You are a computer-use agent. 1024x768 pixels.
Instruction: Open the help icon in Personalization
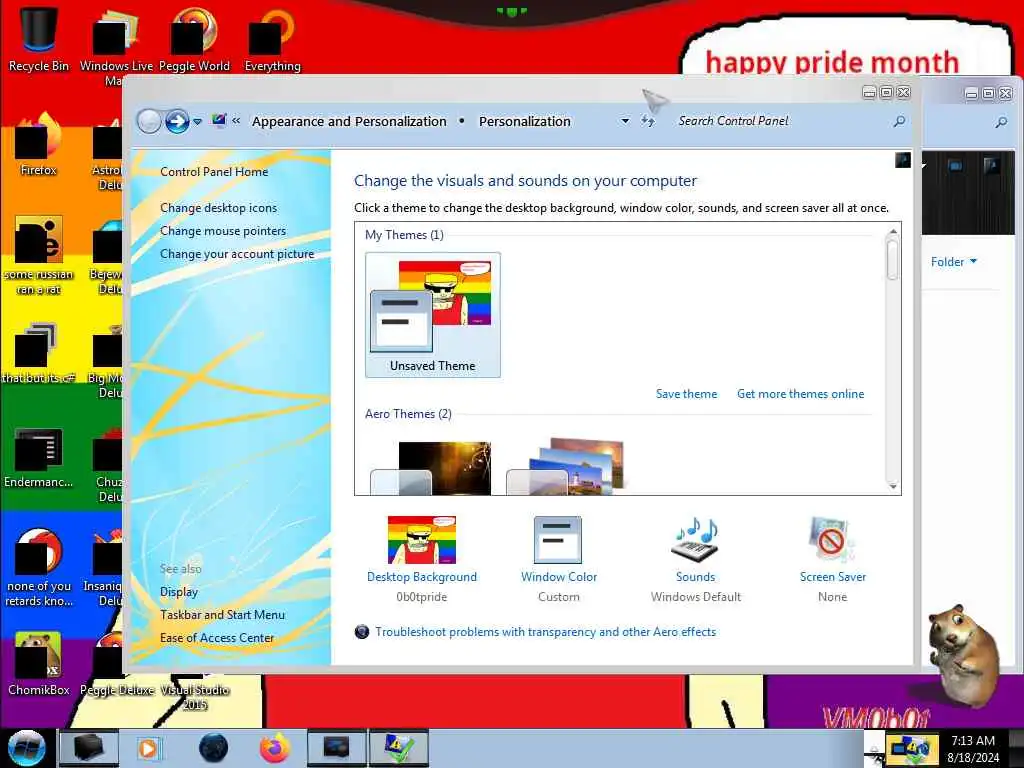click(903, 161)
